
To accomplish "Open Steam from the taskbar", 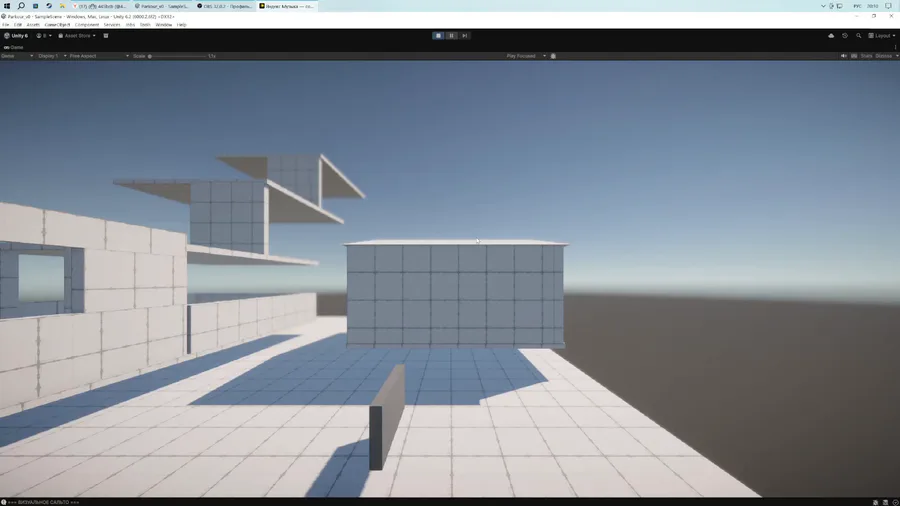I will [x=49, y=6].
